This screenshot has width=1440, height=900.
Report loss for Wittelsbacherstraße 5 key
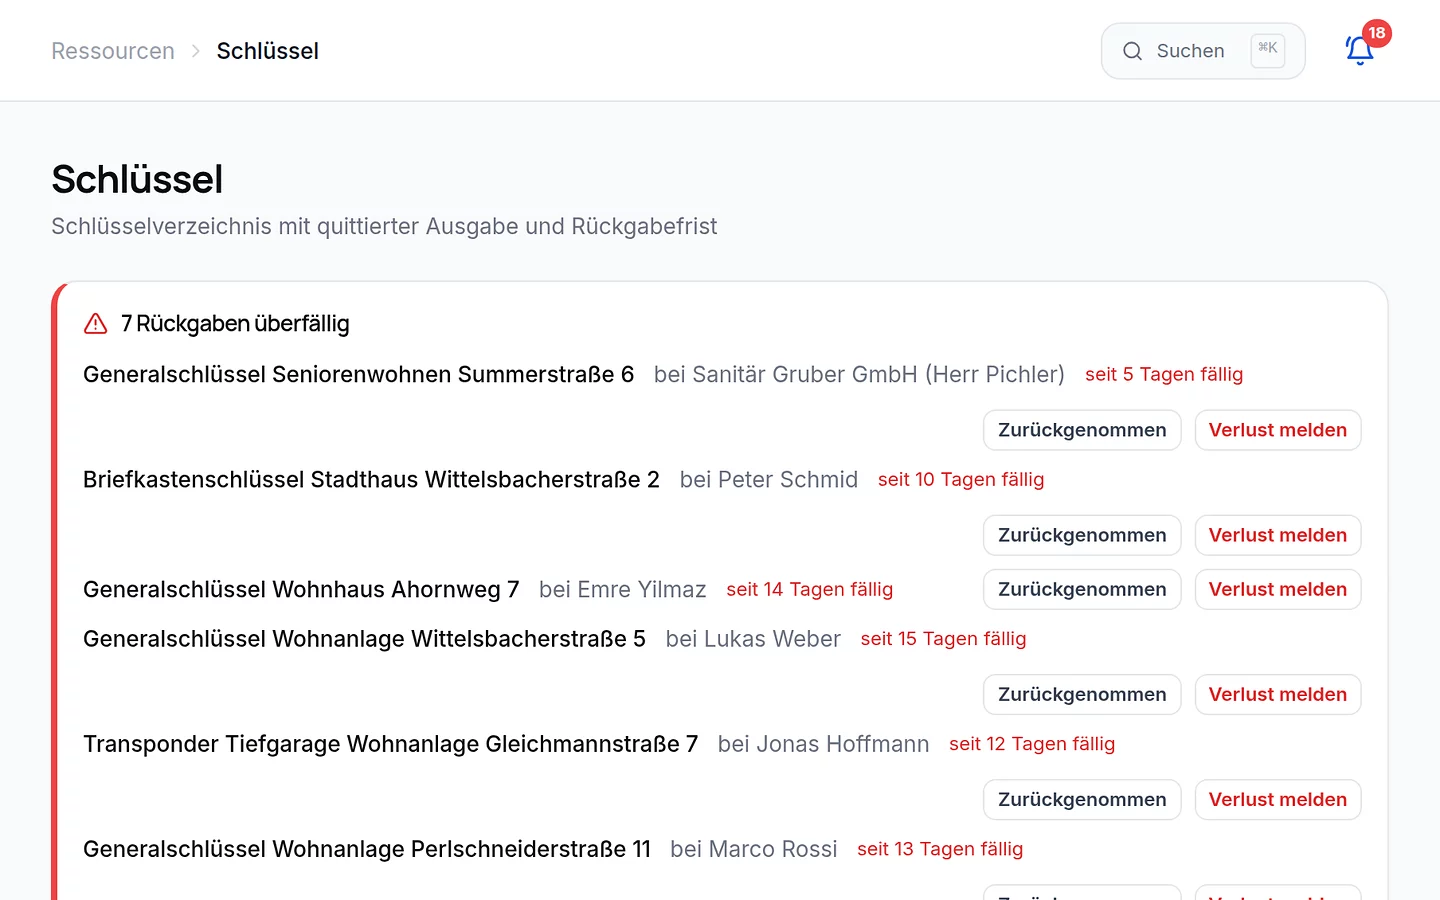click(1278, 694)
